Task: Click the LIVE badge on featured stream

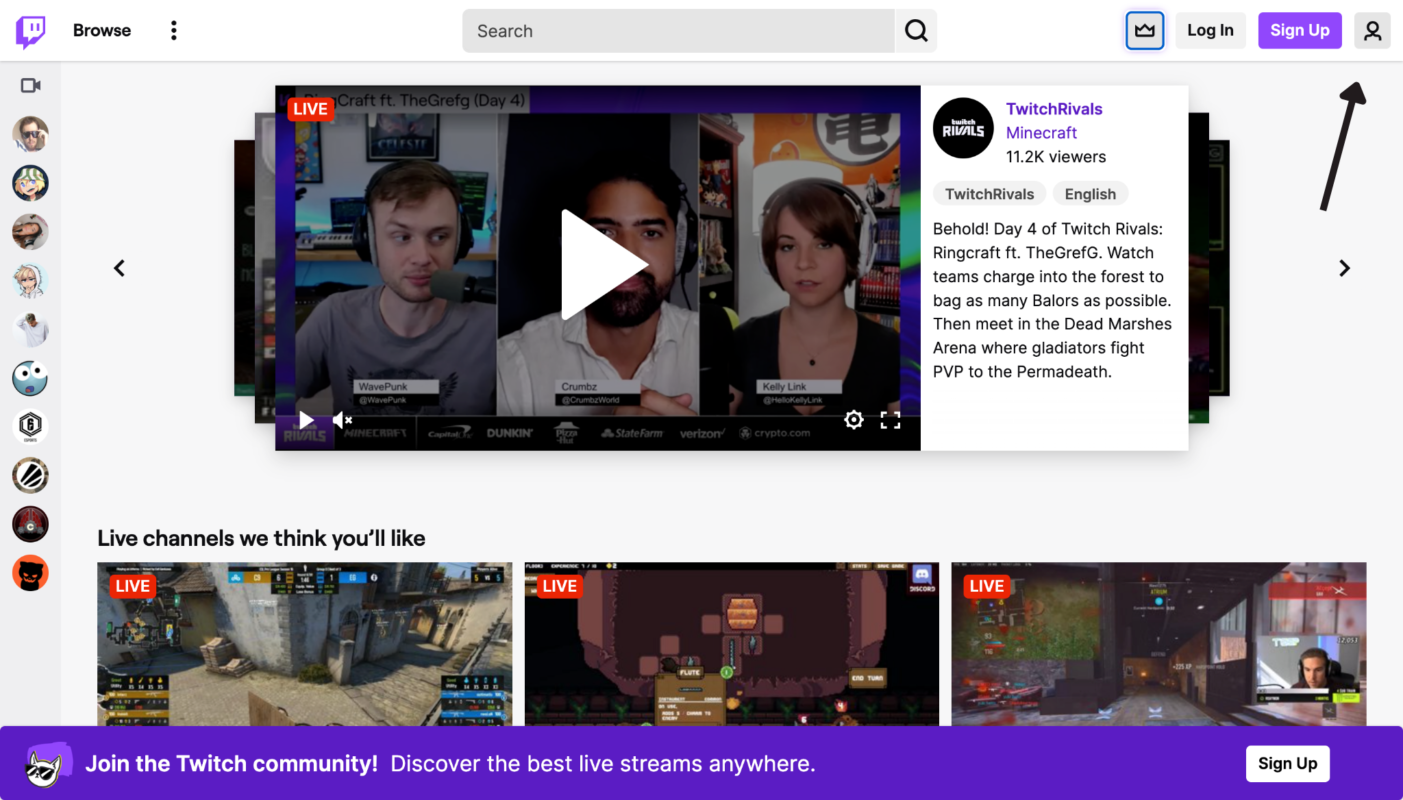Action: 310,109
